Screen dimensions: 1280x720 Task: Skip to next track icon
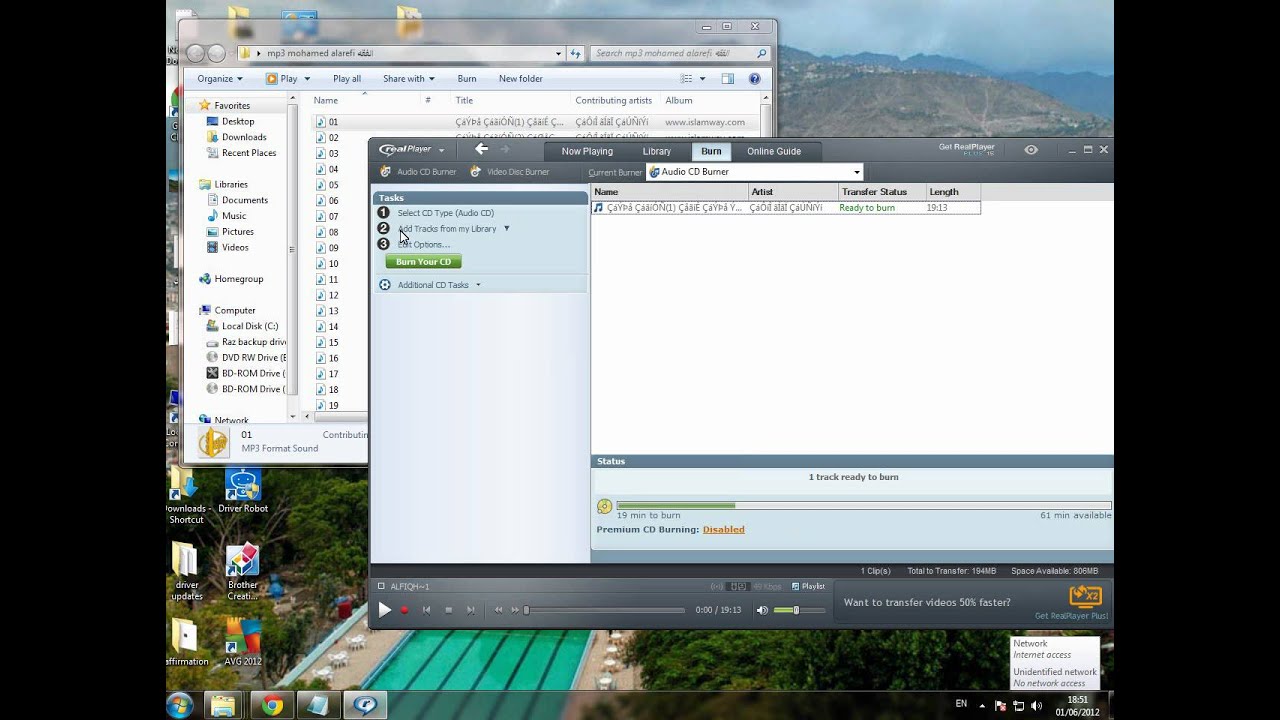pos(470,610)
